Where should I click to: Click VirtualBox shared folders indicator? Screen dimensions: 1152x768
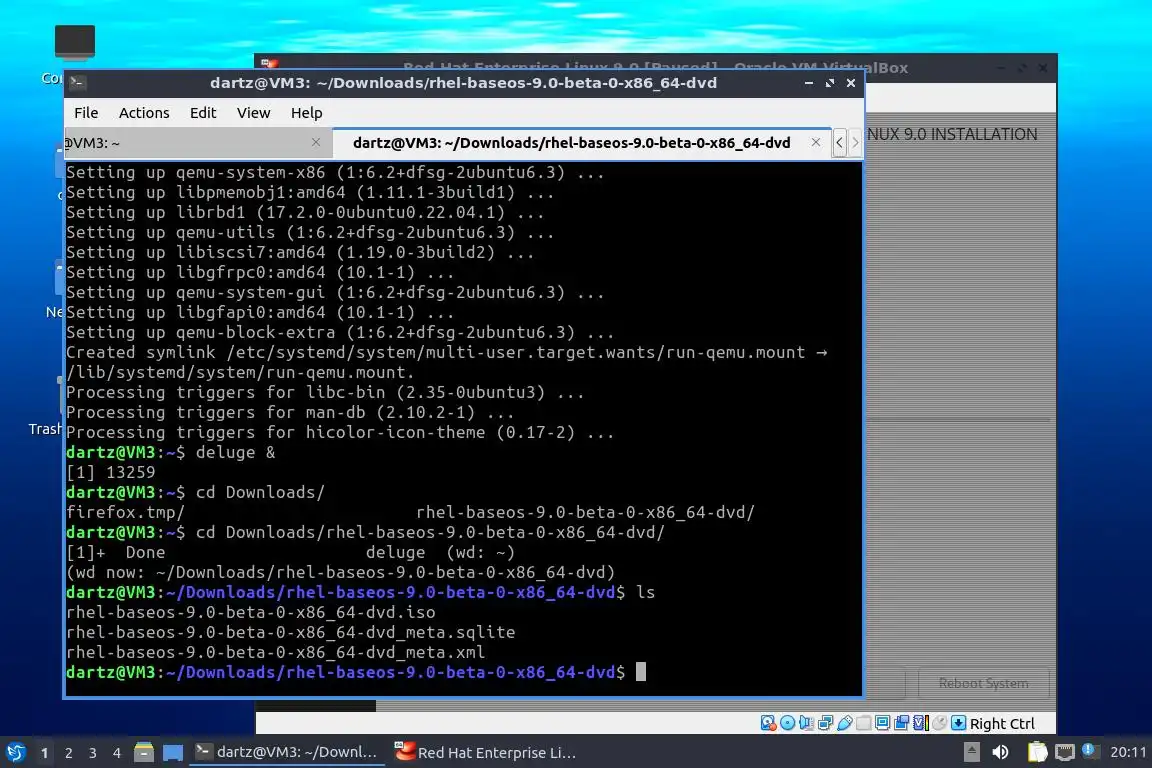coord(864,723)
